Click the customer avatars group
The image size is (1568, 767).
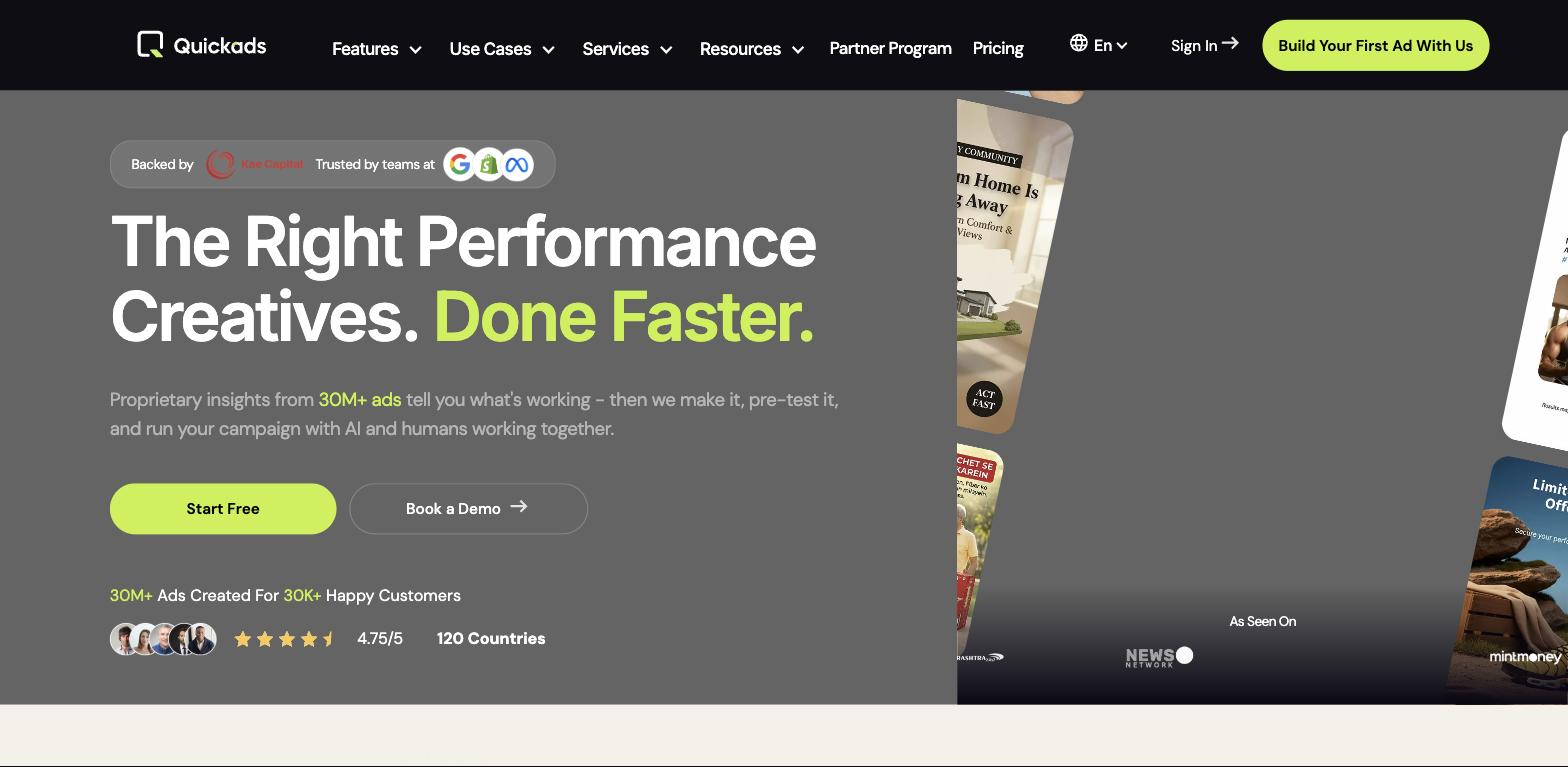163,639
